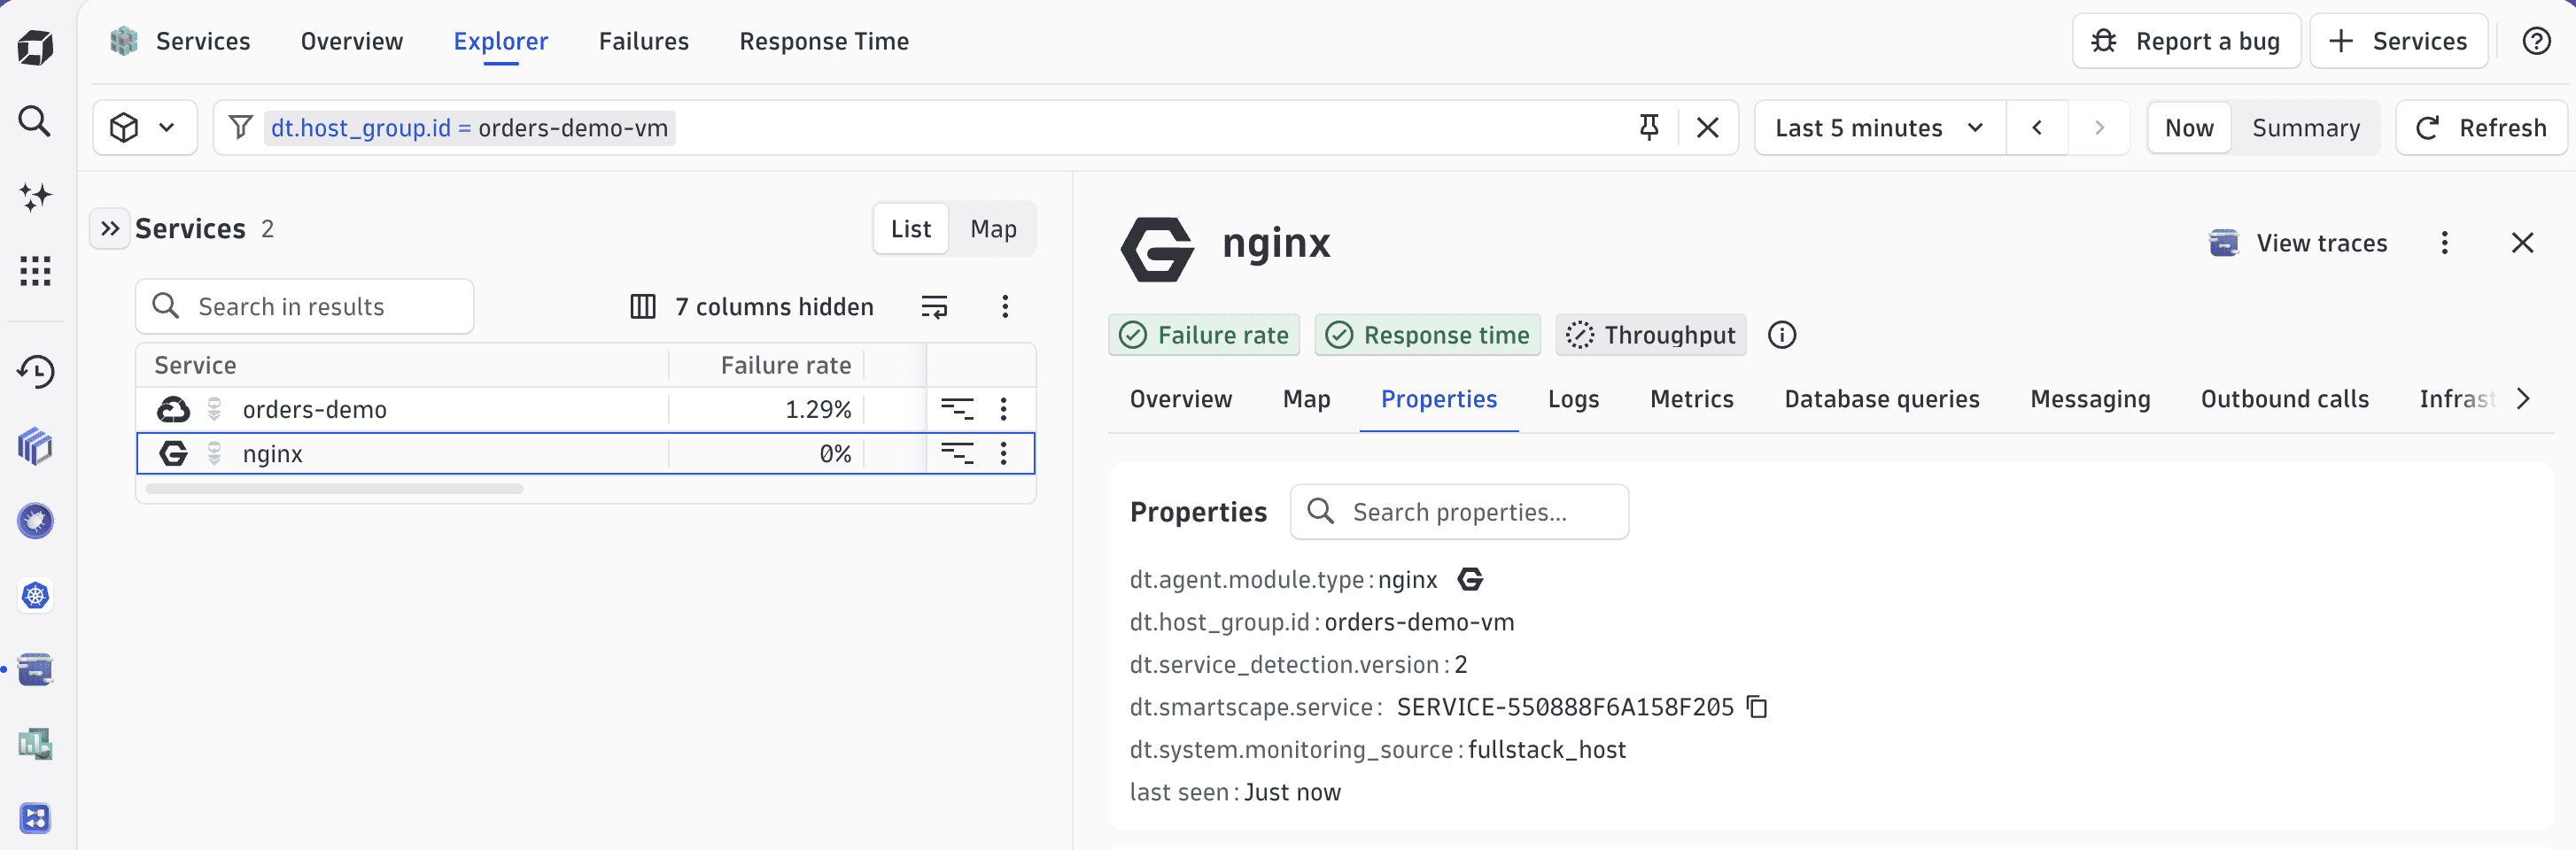Open table options three-dot menu
2576x850 pixels.
1005,306
